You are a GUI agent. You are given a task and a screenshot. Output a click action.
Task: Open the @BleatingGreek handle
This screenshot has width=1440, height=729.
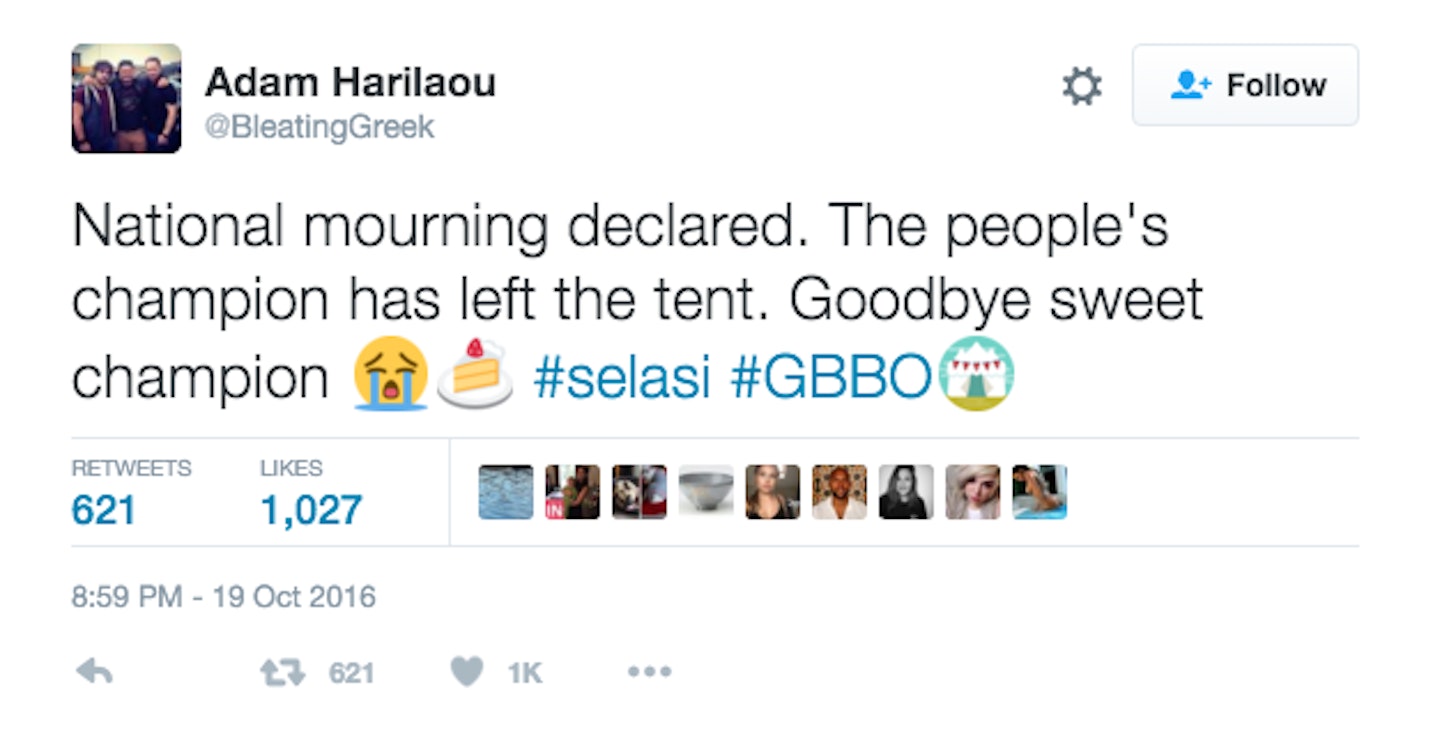point(320,128)
